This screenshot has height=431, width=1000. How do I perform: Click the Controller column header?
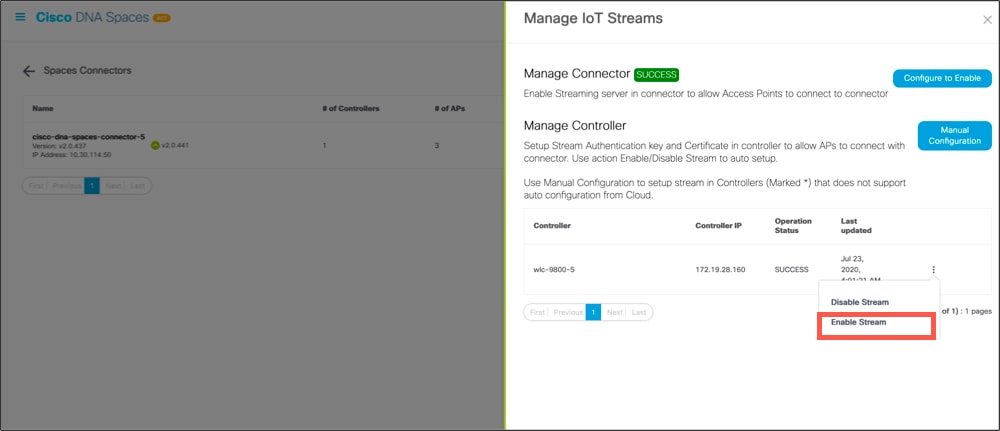pos(552,226)
